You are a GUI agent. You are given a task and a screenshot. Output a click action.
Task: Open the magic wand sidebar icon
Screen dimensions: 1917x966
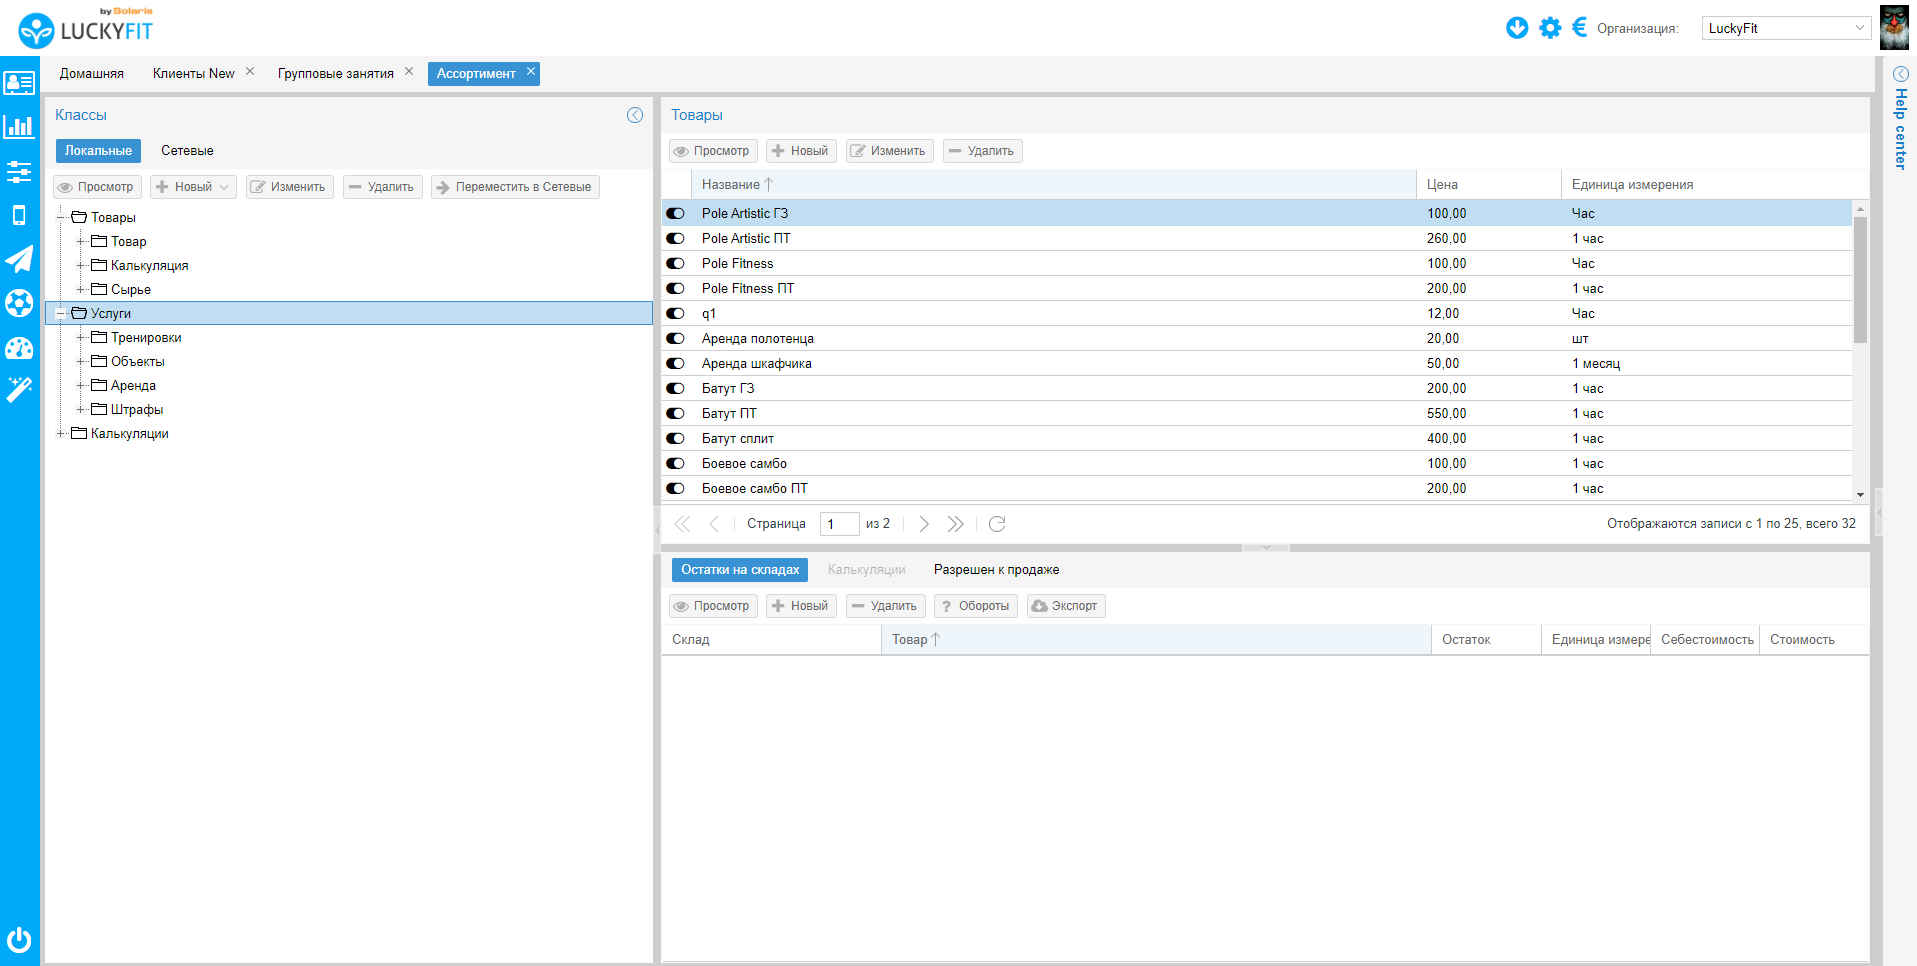pos(19,389)
